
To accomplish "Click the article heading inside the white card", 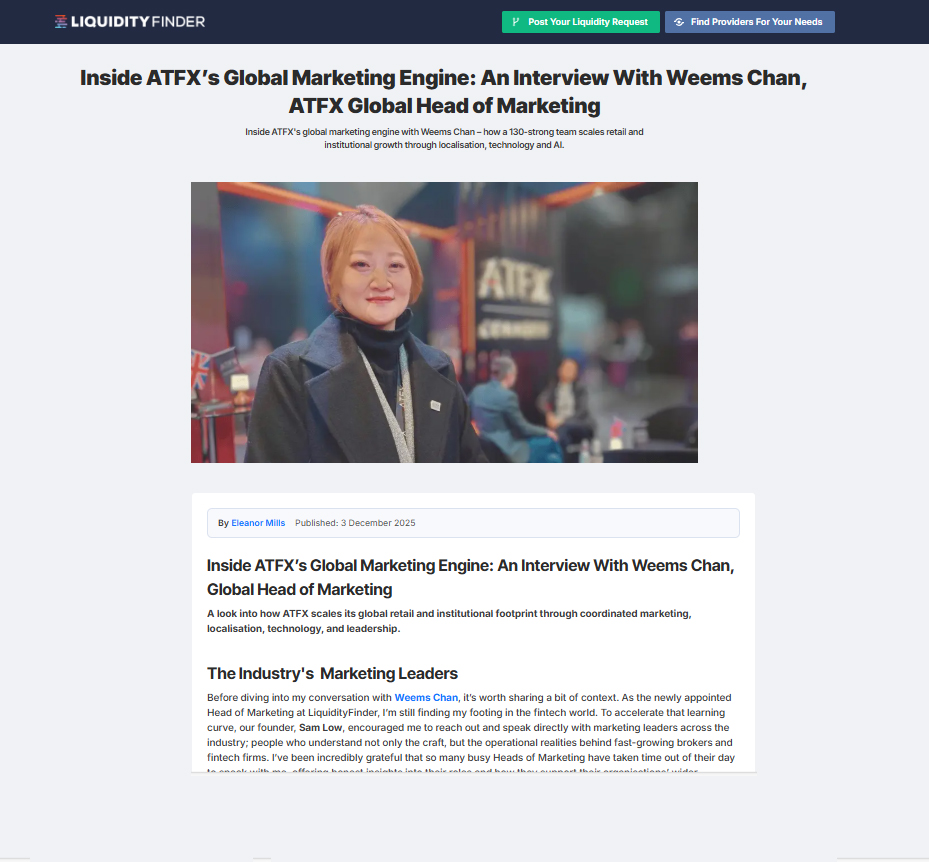I will pos(470,577).
